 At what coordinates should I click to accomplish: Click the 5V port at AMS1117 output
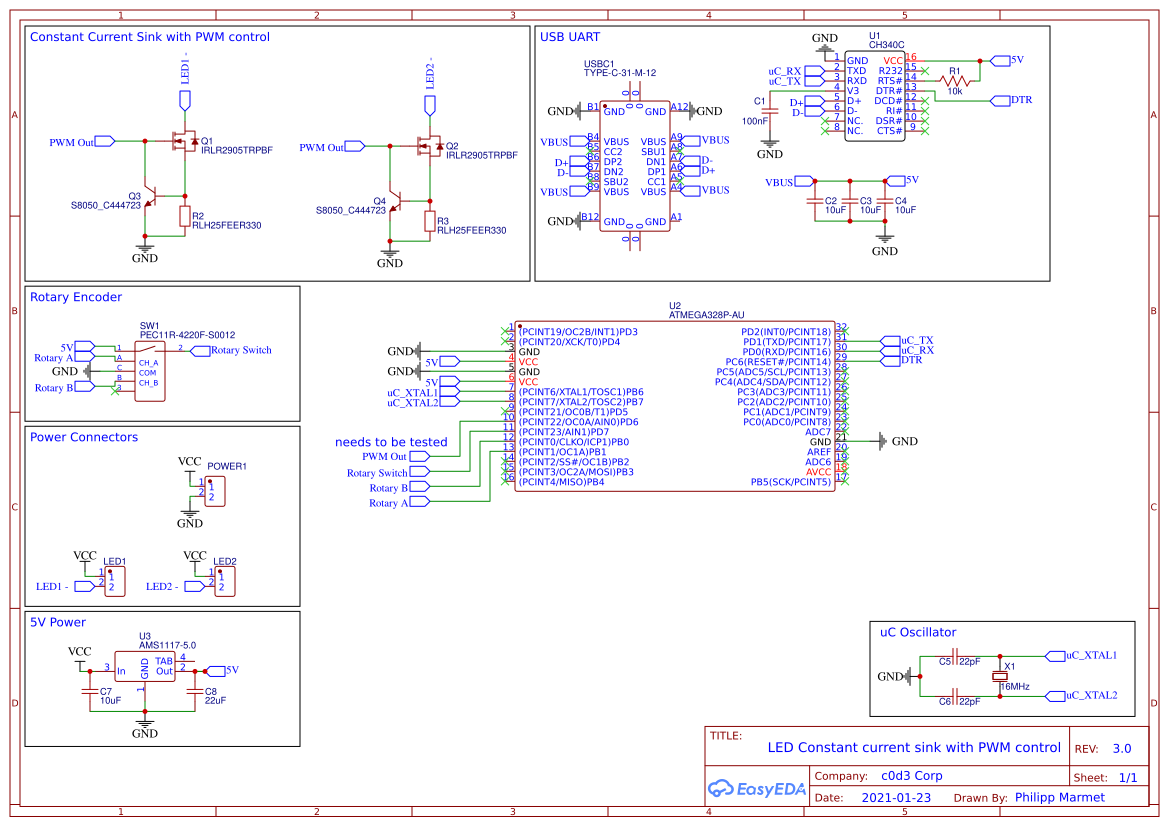click(x=222, y=670)
